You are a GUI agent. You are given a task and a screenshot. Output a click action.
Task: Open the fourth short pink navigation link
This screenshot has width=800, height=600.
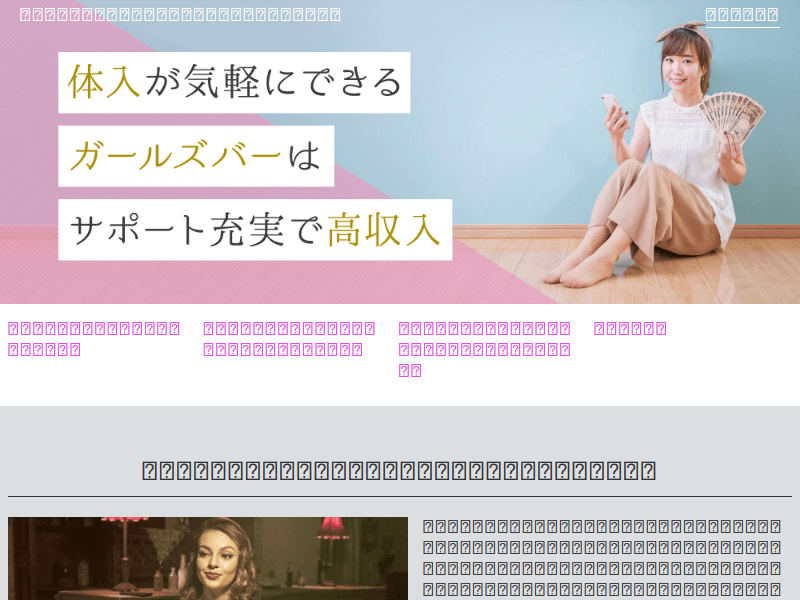[630, 328]
